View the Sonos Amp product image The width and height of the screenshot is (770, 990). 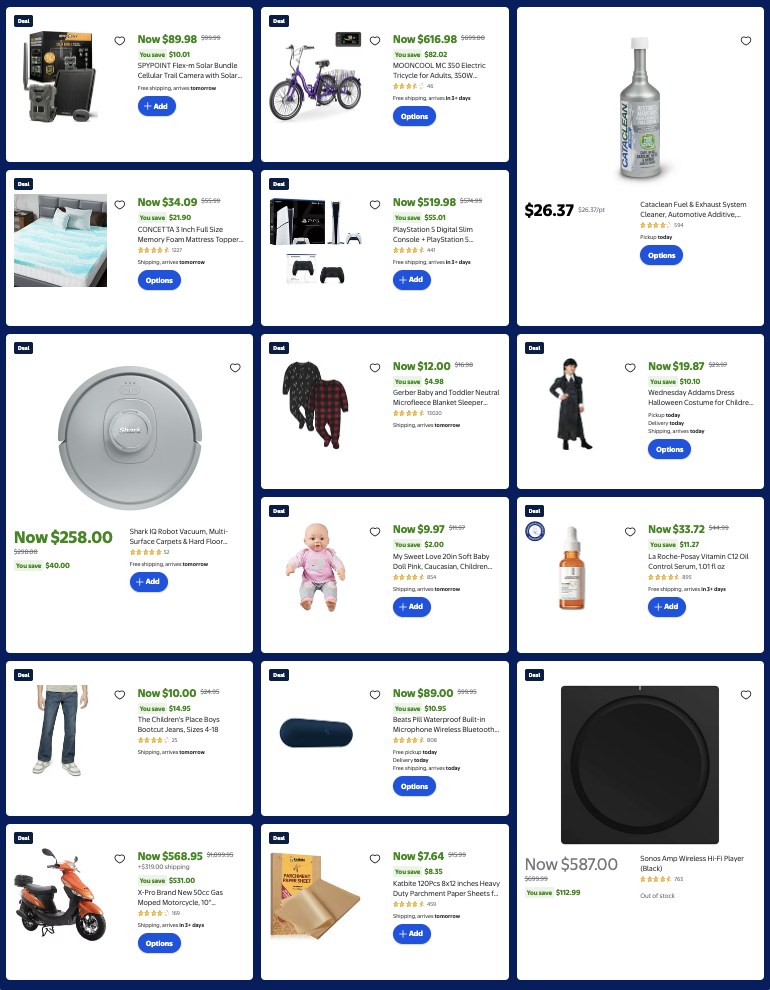point(640,765)
